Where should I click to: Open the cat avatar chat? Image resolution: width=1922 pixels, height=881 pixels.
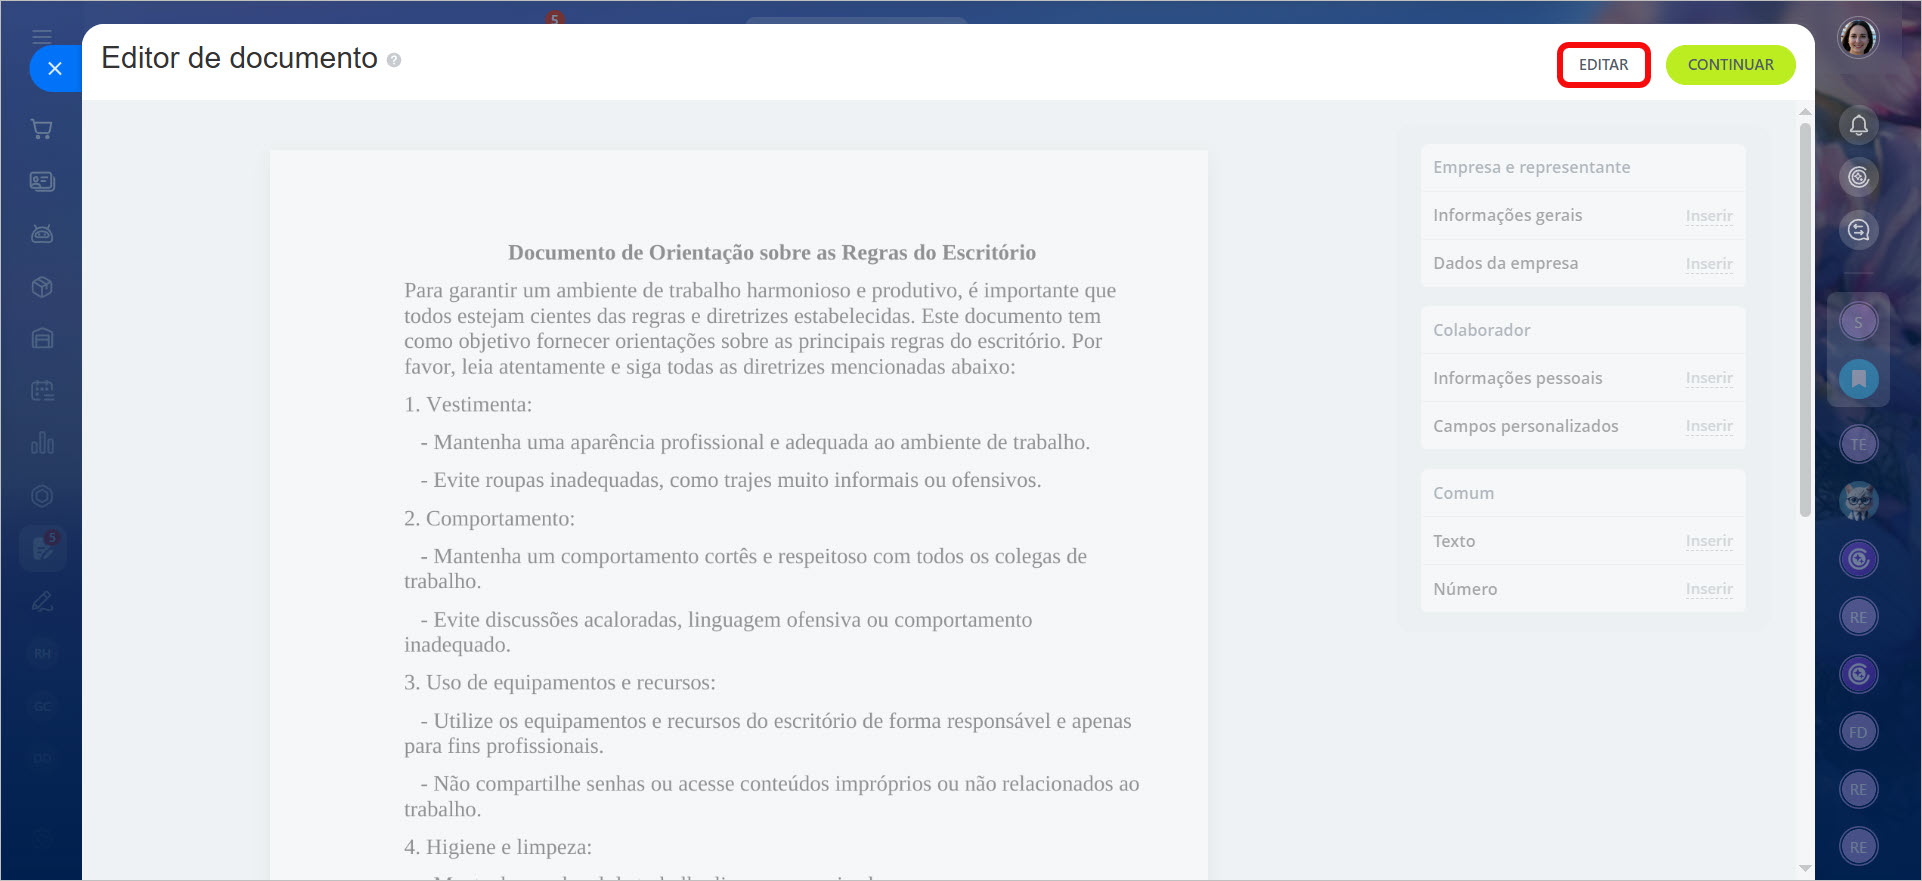1858,501
